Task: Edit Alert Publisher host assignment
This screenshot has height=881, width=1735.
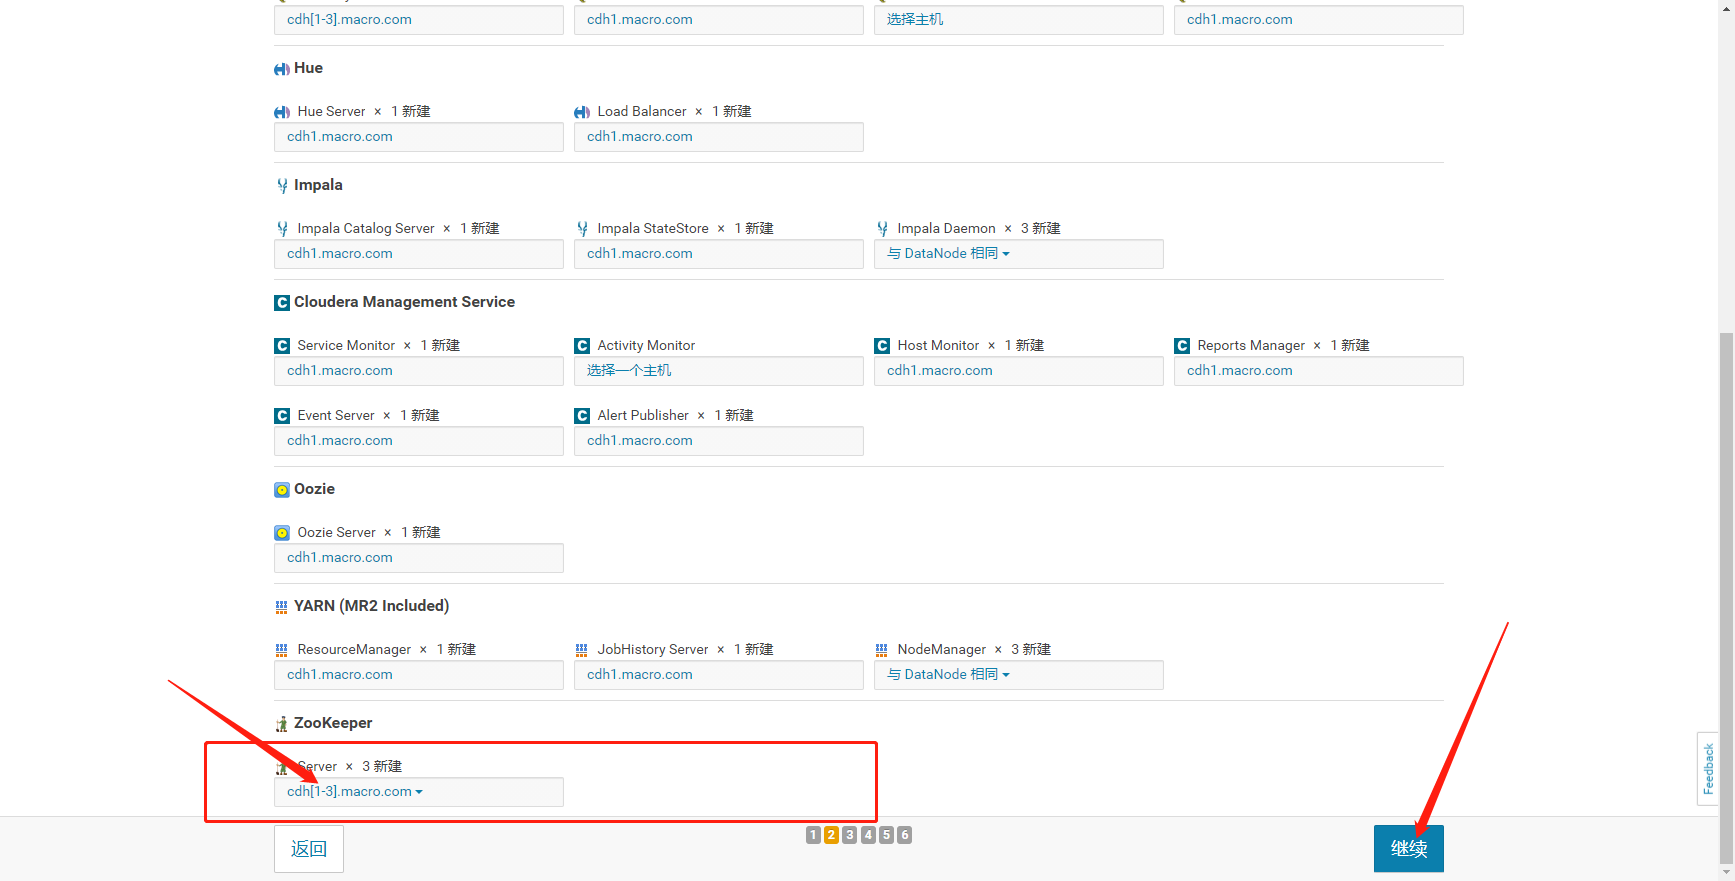Action: click(718, 441)
